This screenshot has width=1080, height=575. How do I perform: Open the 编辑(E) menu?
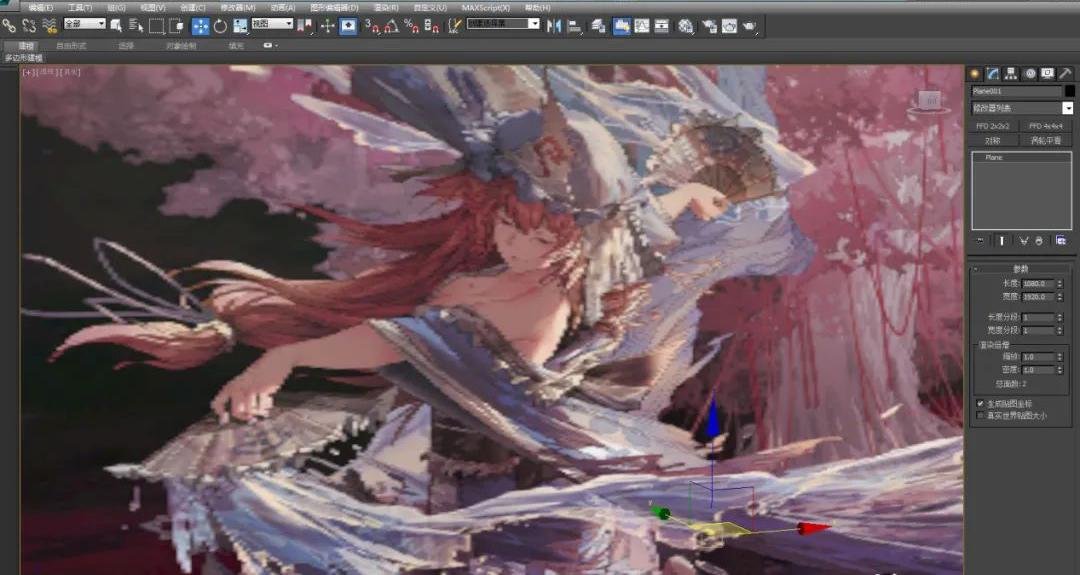41,8
